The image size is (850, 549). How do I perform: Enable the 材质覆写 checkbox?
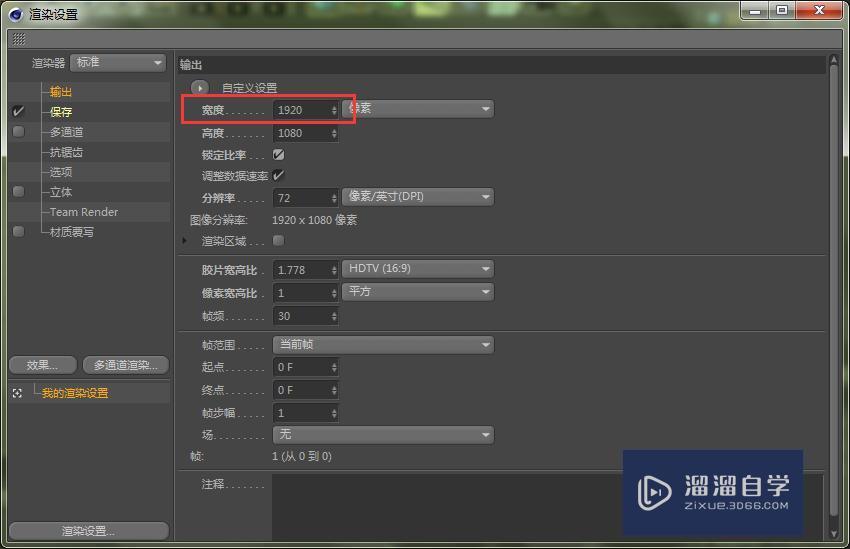18,231
